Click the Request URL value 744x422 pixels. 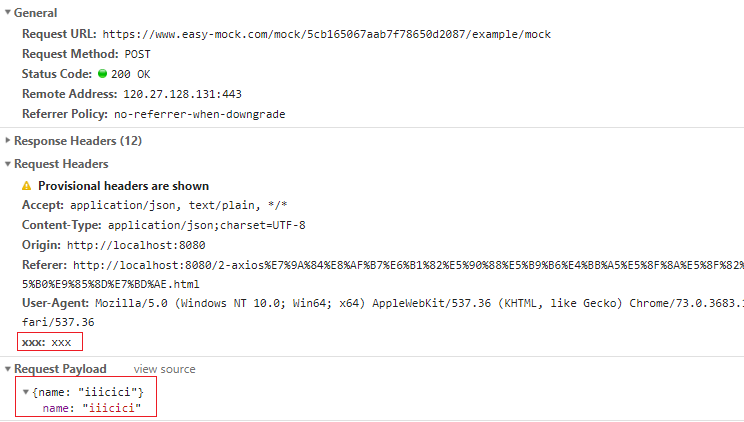(326, 34)
